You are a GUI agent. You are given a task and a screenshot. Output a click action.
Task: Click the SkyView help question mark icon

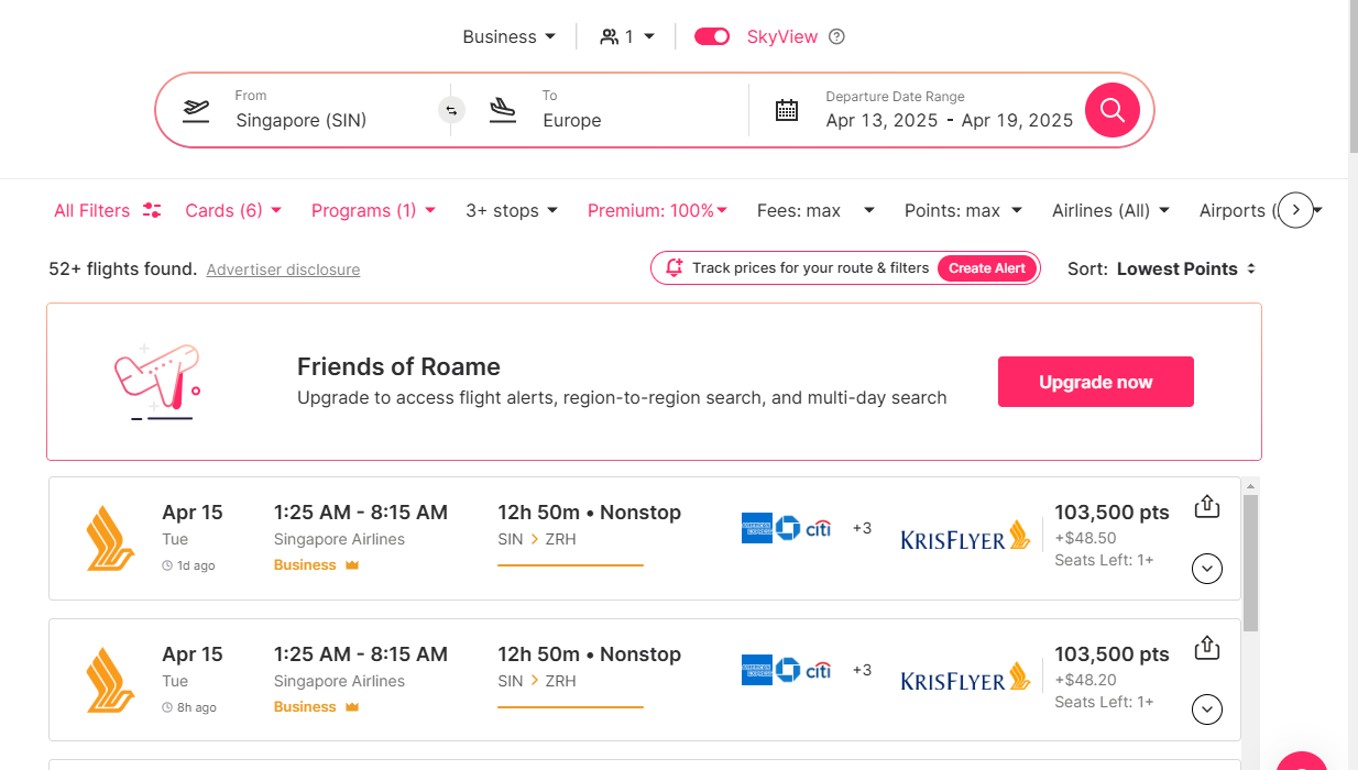point(837,37)
